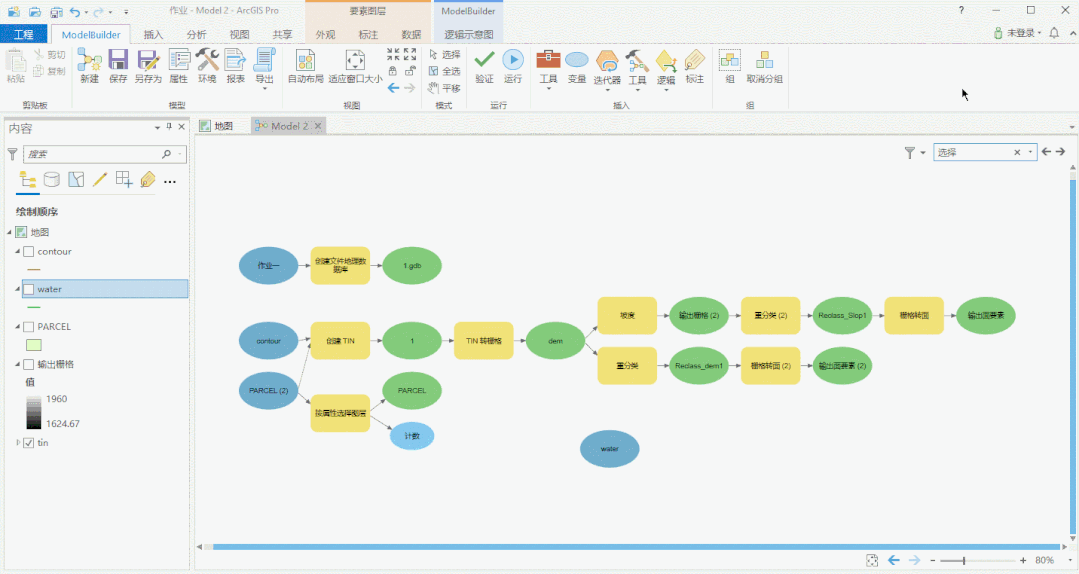The height and width of the screenshot is (574, 1079).
Task: Select the 创建 TIN tool node
Action: pyautogui.click(x=340, y=341)
